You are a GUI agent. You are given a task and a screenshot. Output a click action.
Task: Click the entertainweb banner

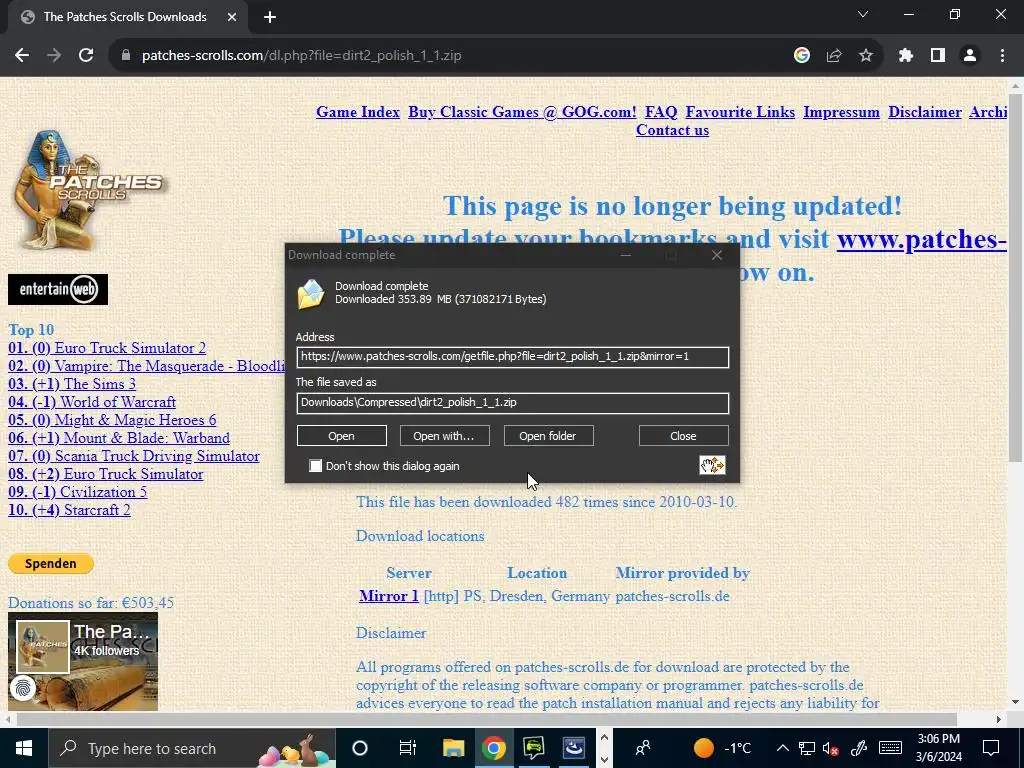coord(58,289)
